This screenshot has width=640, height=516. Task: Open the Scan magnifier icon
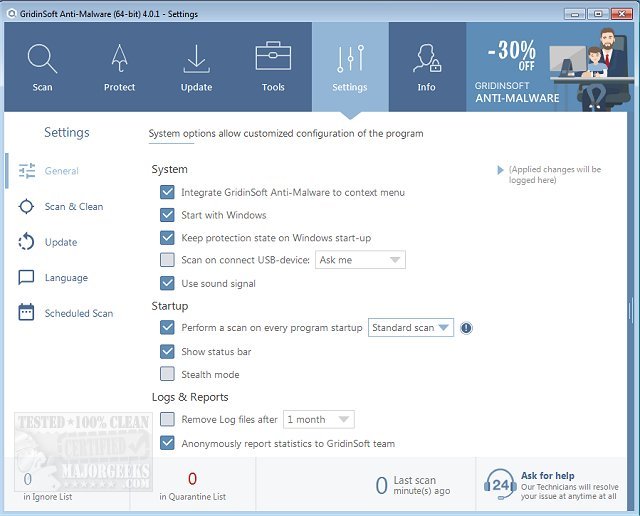point(42,59)
